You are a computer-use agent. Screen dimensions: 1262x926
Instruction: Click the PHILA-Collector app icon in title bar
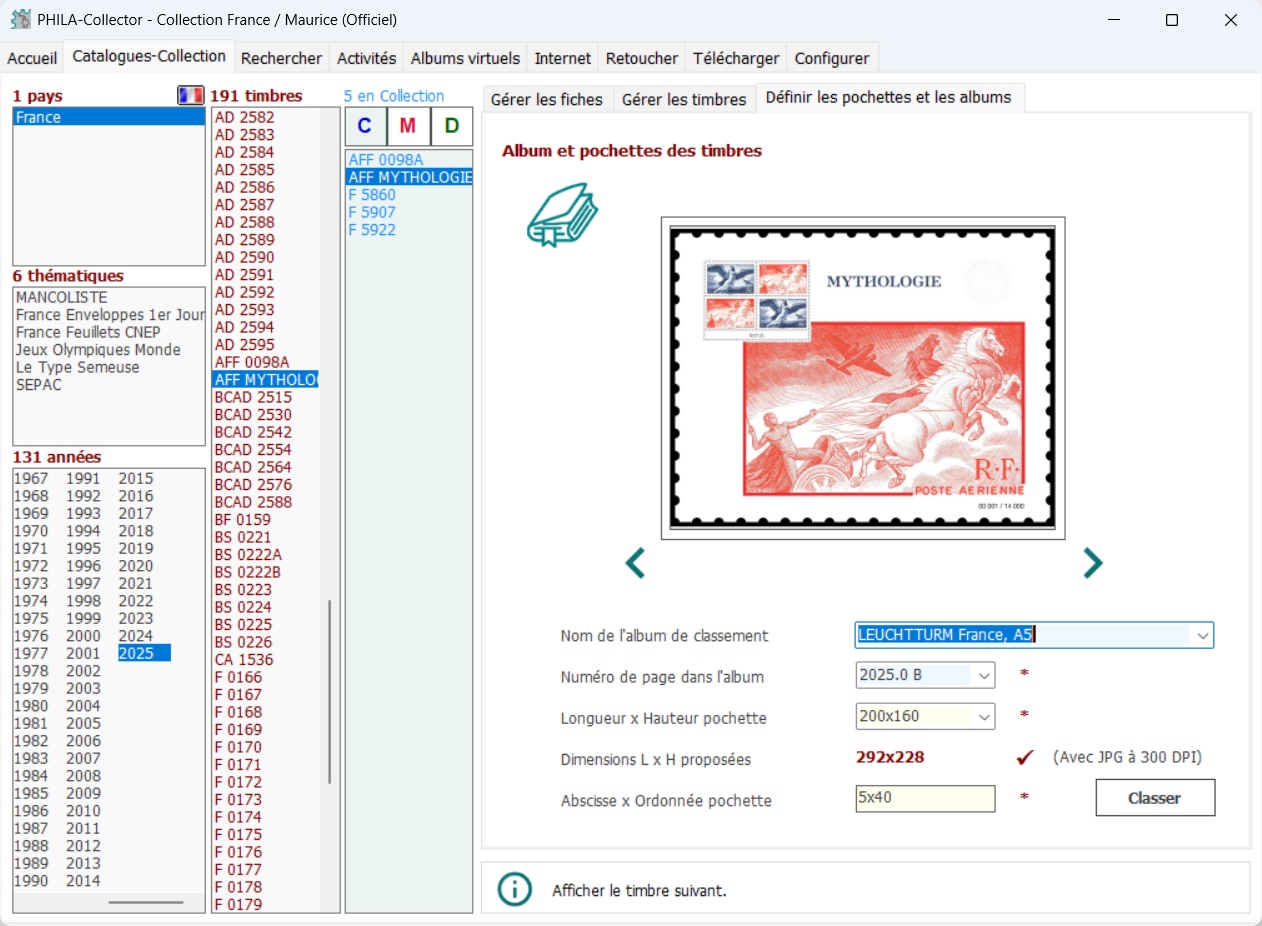tap(20, 20)
